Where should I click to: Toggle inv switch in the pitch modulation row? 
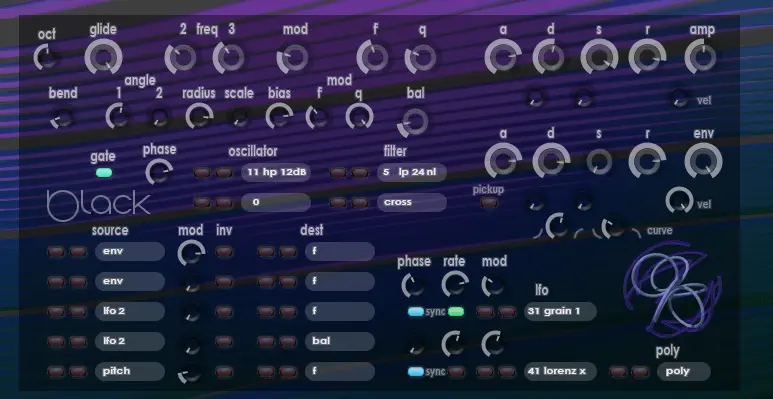tap(224, 371)
